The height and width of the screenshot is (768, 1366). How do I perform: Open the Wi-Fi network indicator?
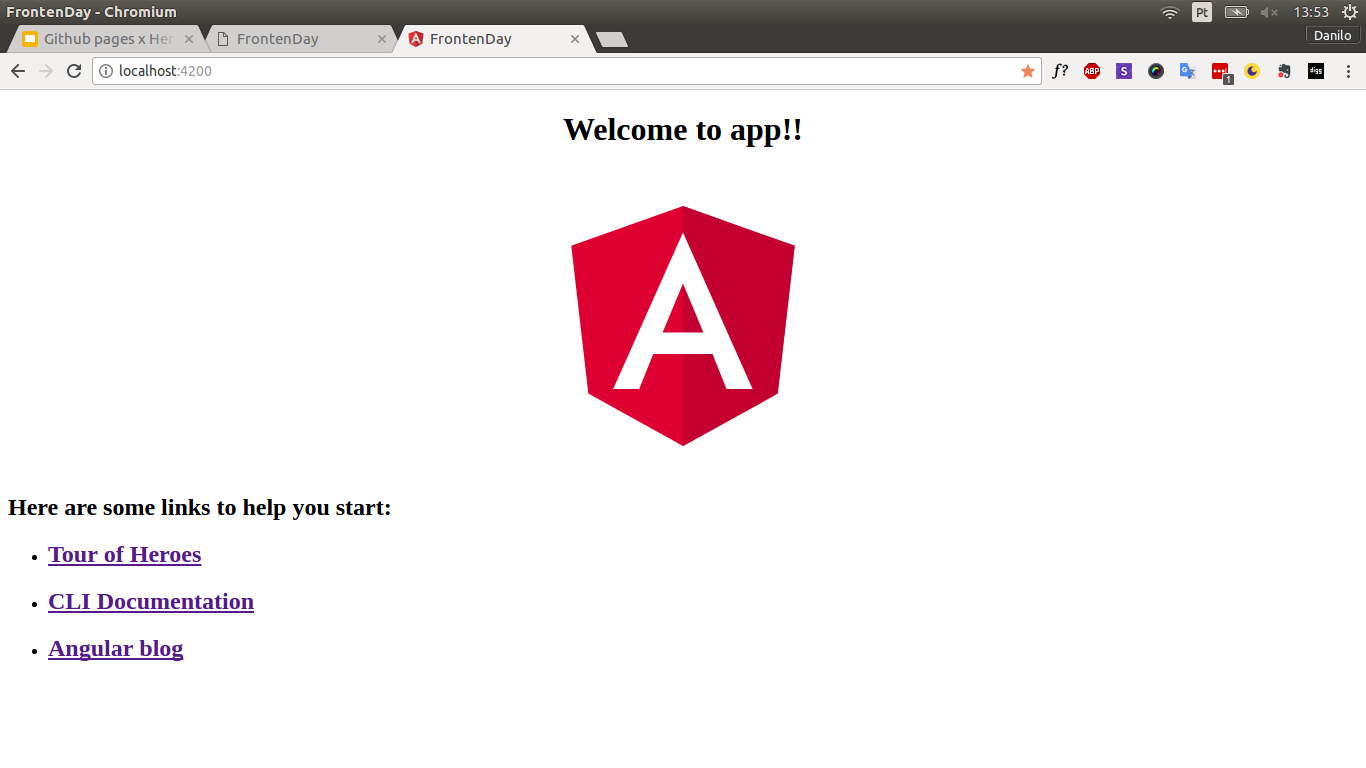tap(1170, 12)
